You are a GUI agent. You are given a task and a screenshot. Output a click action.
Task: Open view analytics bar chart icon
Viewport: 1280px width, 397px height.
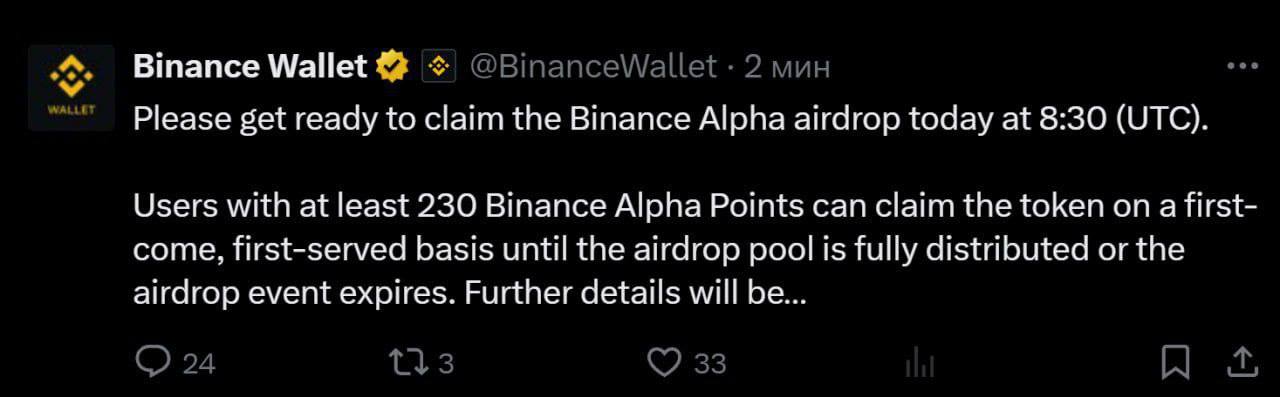pos(919,364)
